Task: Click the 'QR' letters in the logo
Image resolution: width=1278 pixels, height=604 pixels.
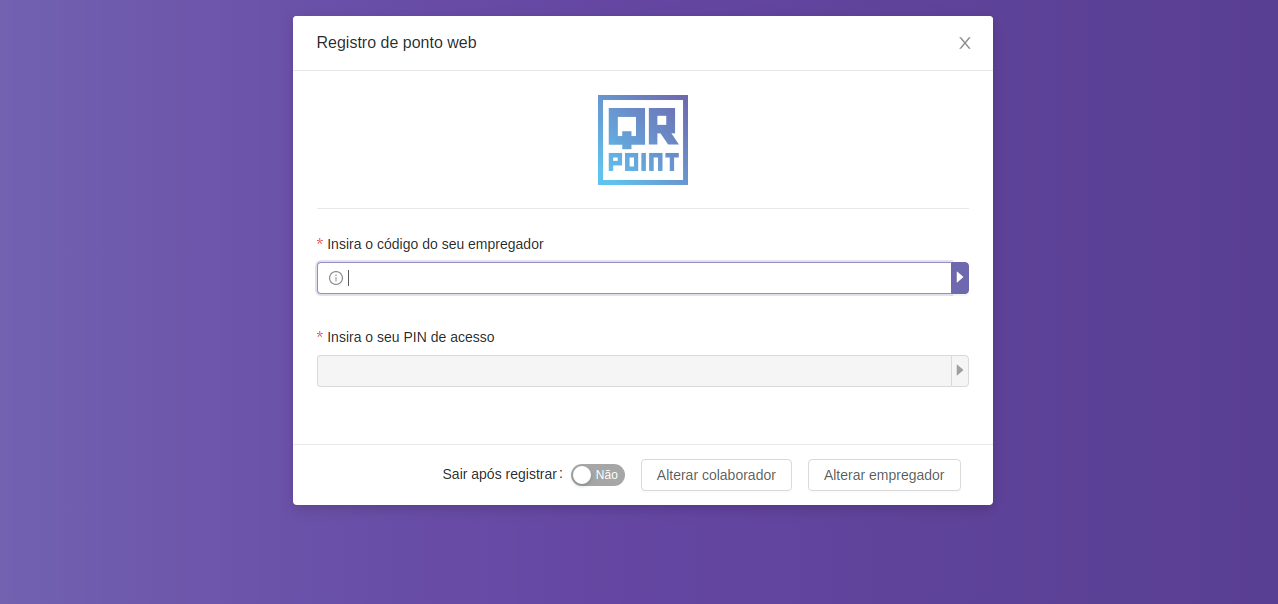Action: tap(643, 125)
